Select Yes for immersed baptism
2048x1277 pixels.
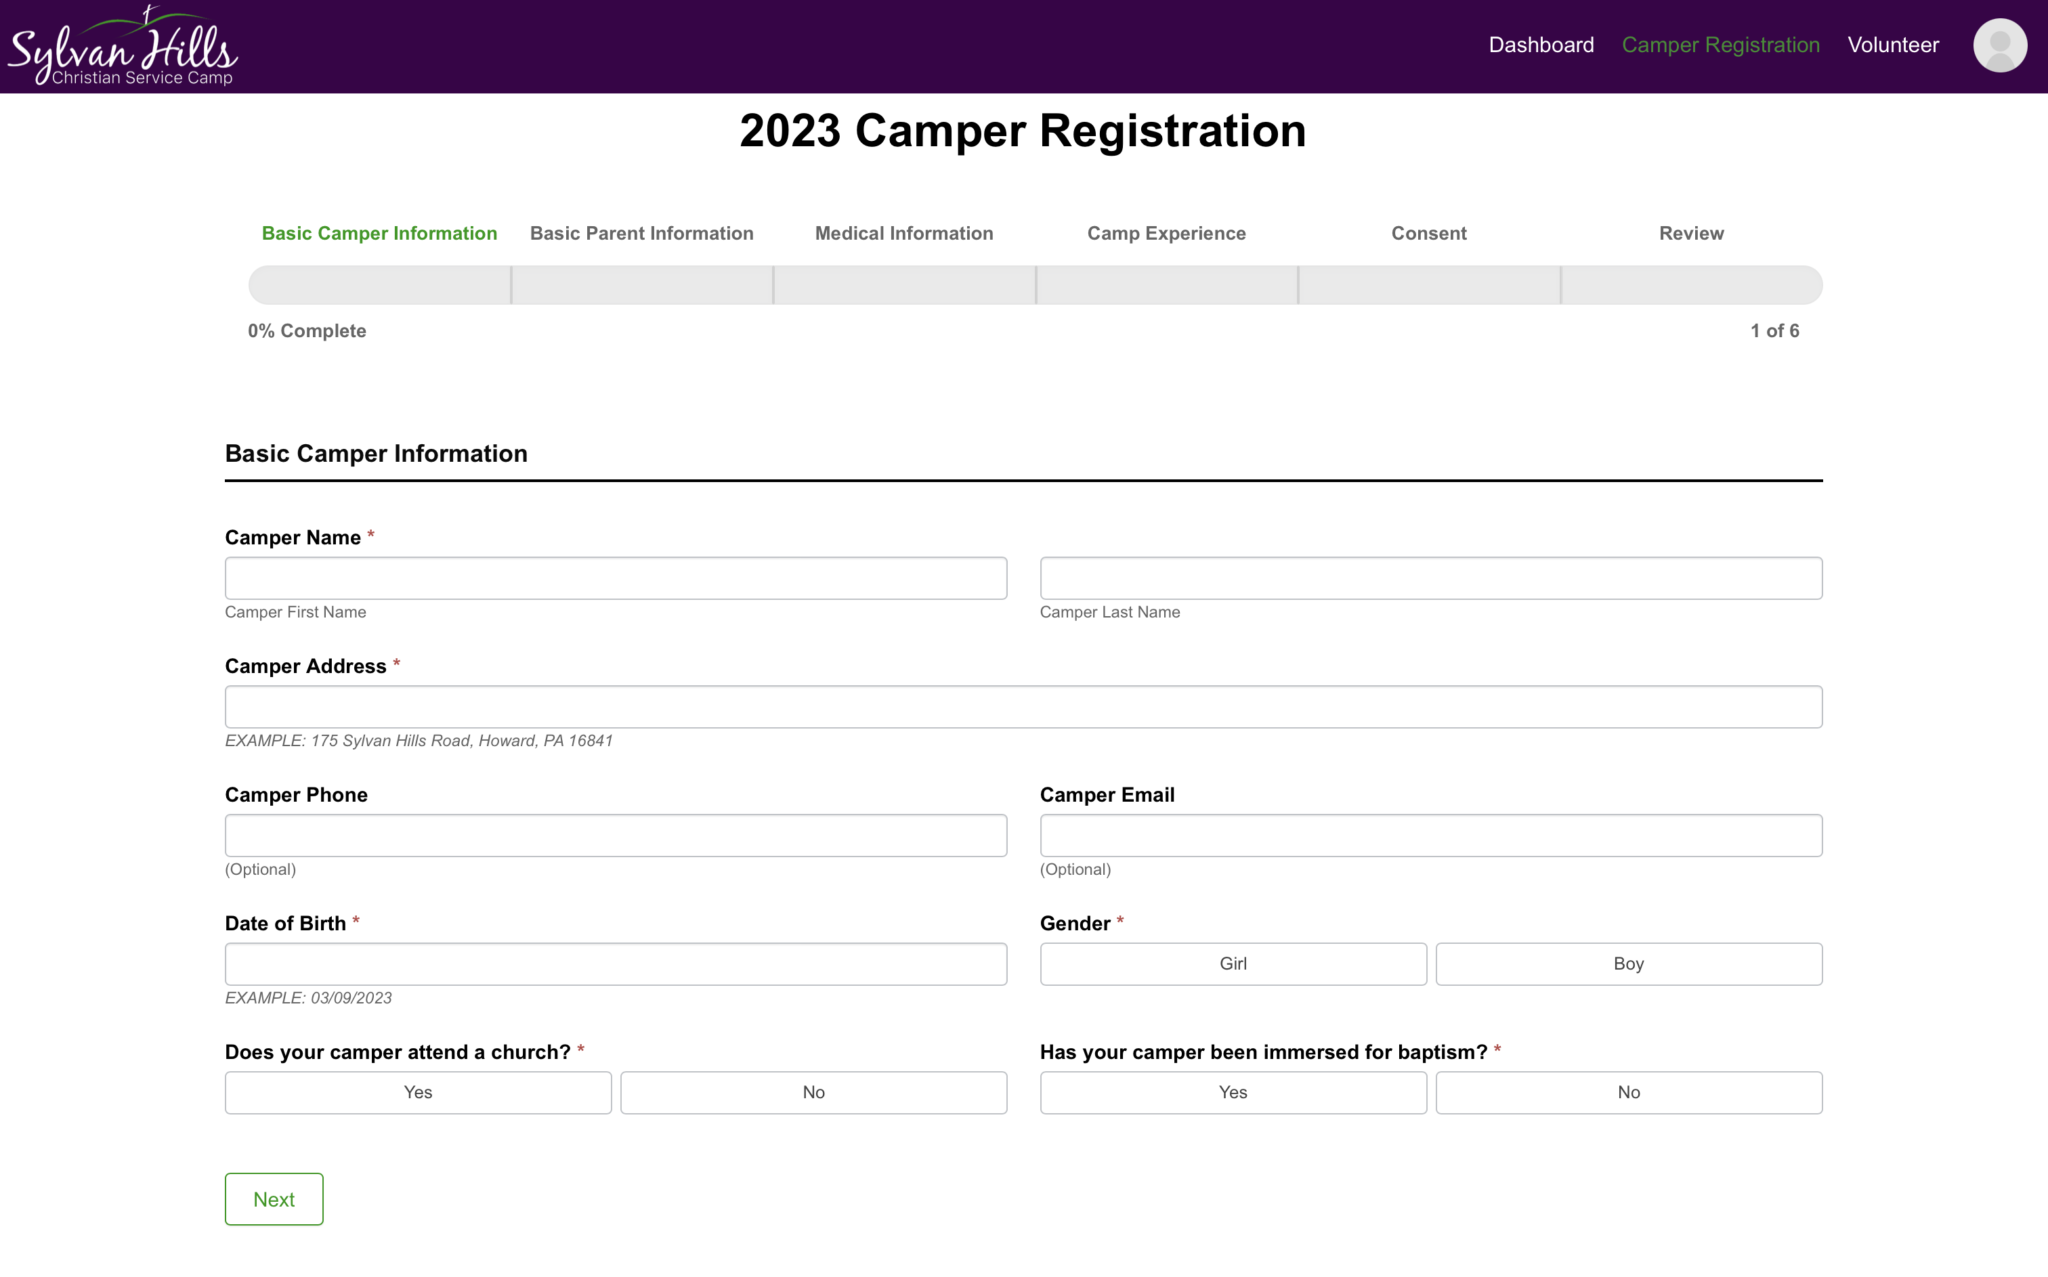tap(1232, 1092)
